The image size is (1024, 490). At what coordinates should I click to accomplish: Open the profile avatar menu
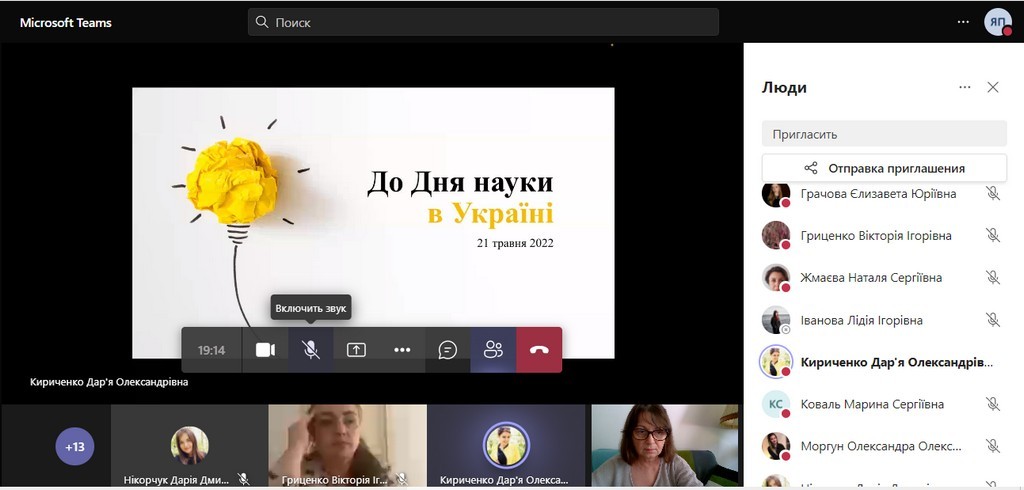coord(997,22)
